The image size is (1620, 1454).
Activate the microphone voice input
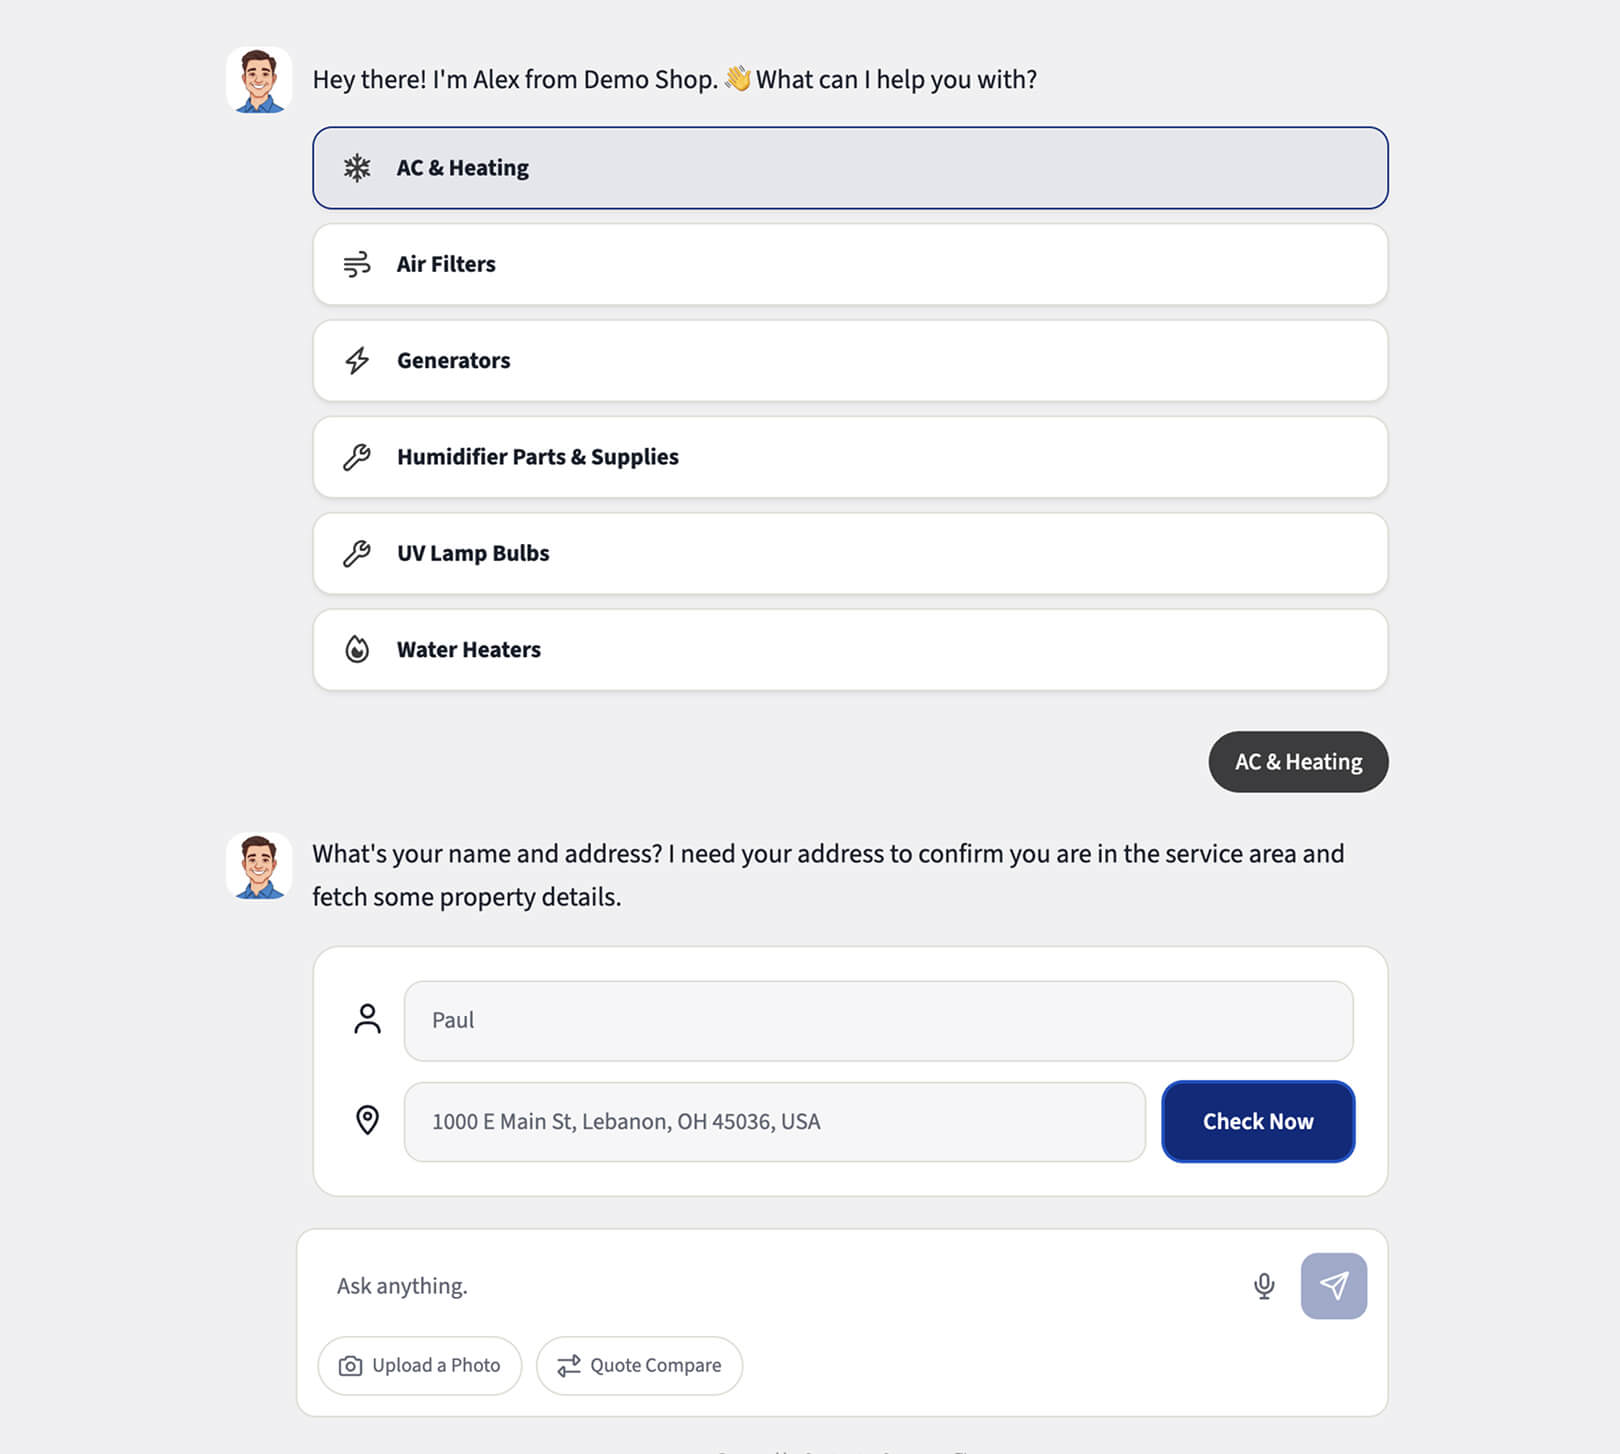tap(1264, 1286)
